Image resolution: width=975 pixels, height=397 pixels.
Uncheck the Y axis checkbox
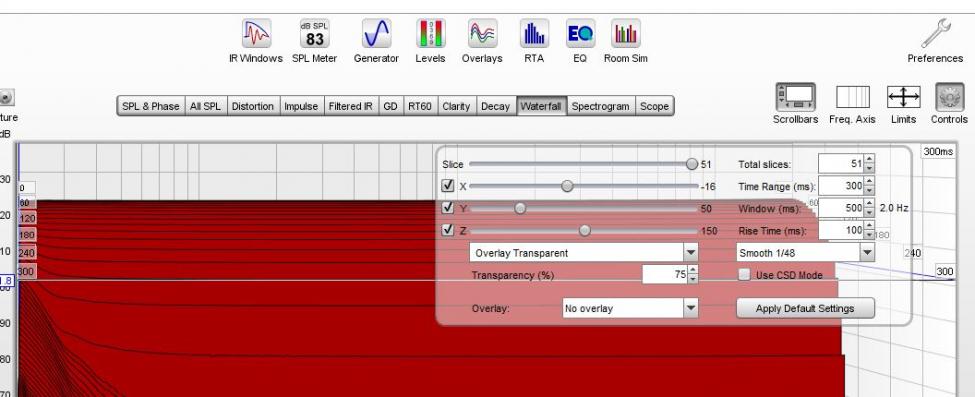(x=448, y=208)
